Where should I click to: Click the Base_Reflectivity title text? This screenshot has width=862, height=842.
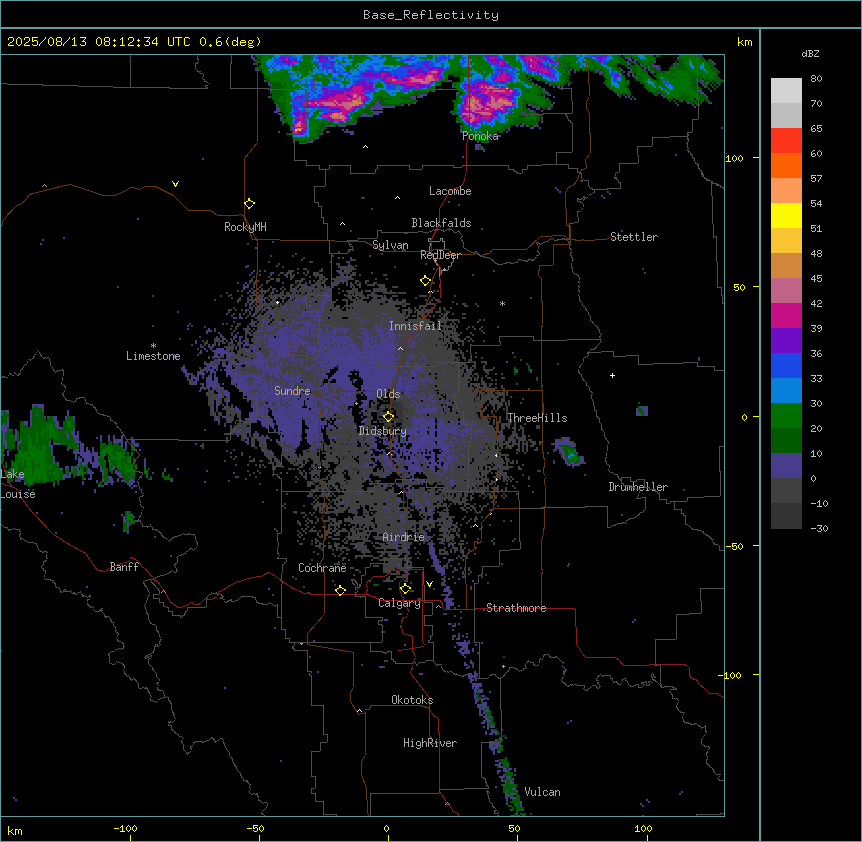(431, 15)
